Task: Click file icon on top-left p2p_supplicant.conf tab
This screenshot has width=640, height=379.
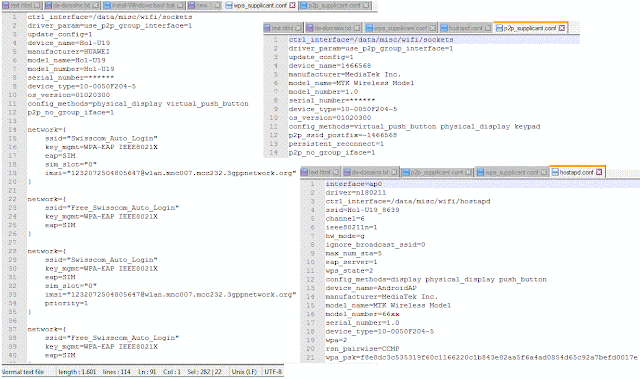Action: tap(303, 5)
